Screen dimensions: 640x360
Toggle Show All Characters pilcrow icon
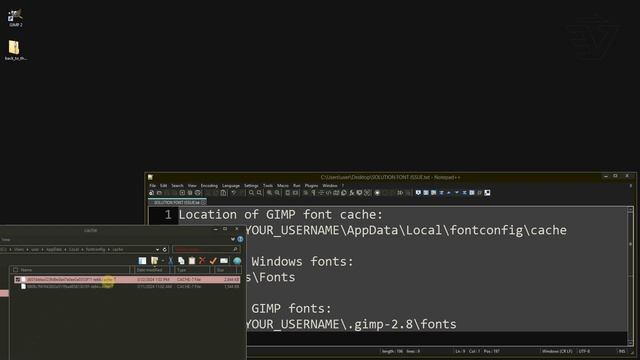point(313,193)
